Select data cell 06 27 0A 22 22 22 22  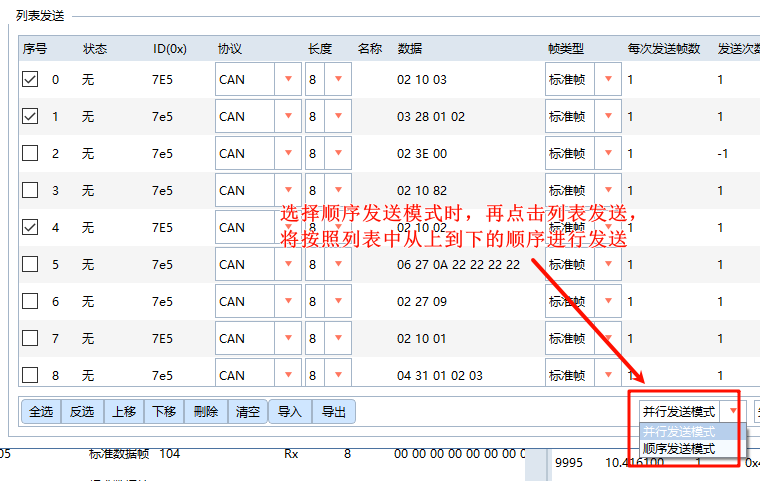(458, 265)
